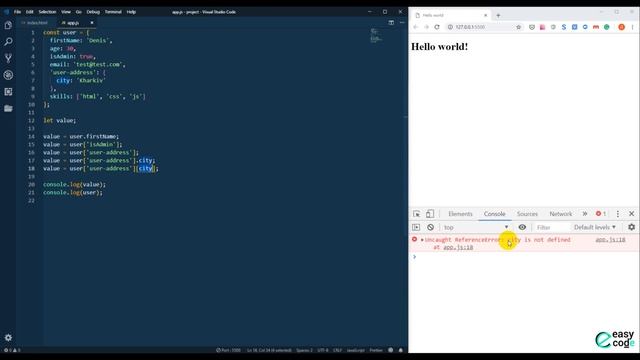Activate the DevTools inspect element tool
The width and height of the screenshot is (640, 360).
pos(416,214)
